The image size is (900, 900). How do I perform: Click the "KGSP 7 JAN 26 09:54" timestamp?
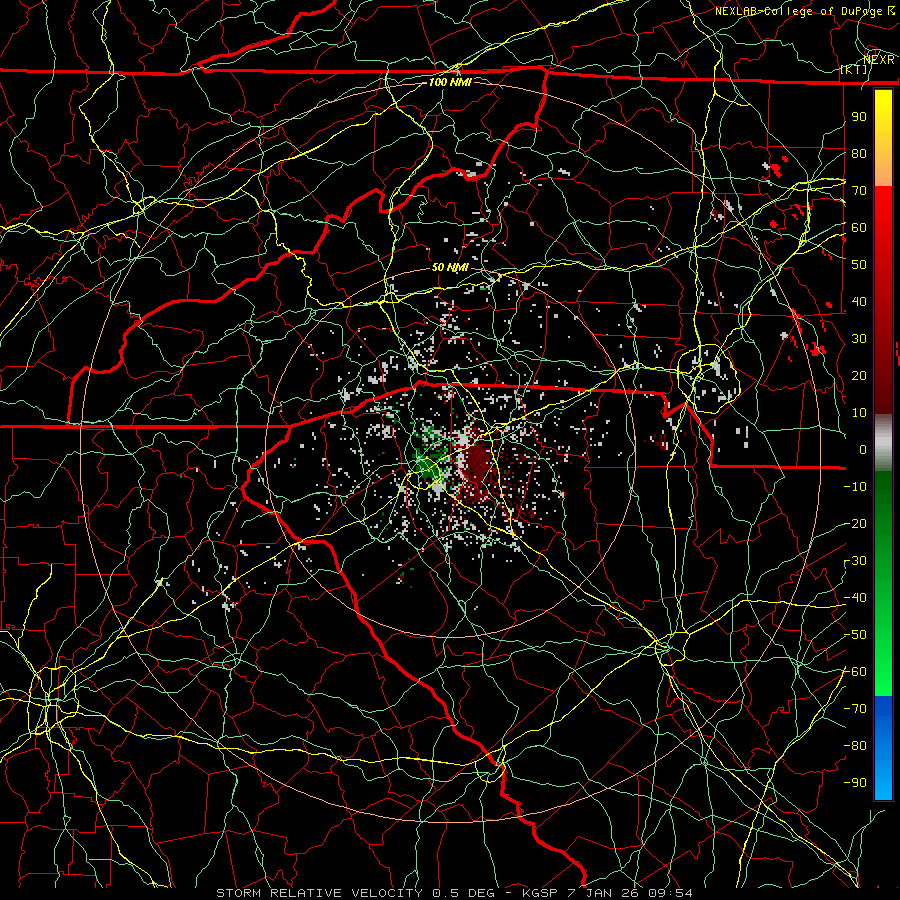pyautogui.click(x=607, y=893)
